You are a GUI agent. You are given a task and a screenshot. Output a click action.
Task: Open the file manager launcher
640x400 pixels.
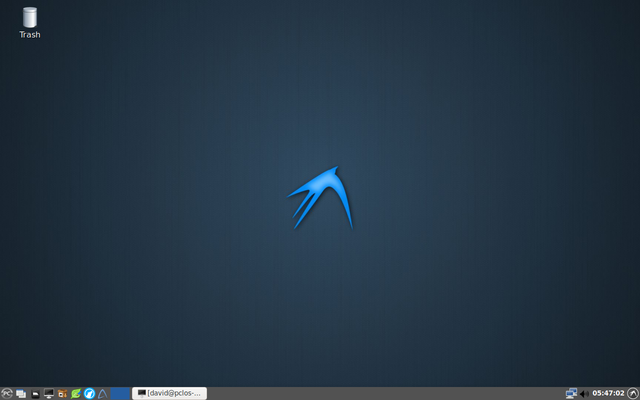tap(36, 394)
